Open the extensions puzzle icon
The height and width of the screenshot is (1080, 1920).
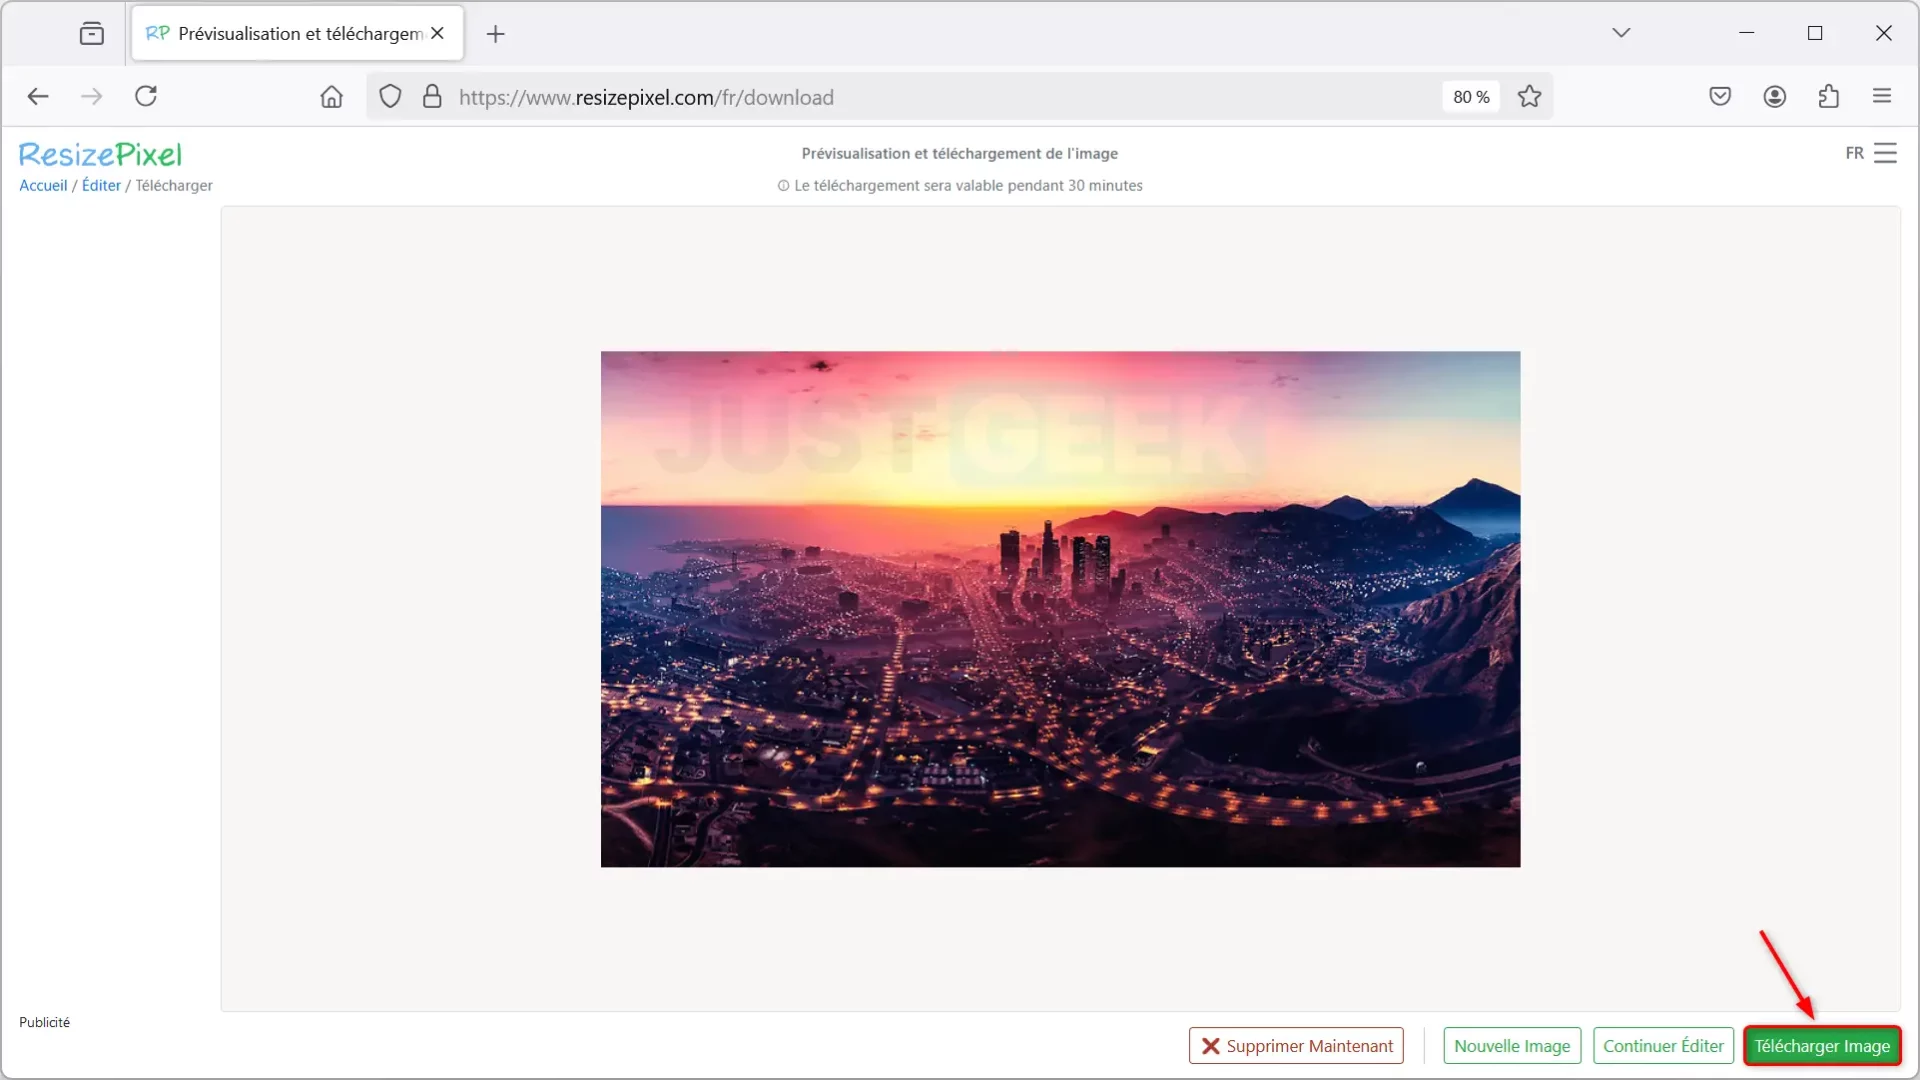tap(1828, 96)
